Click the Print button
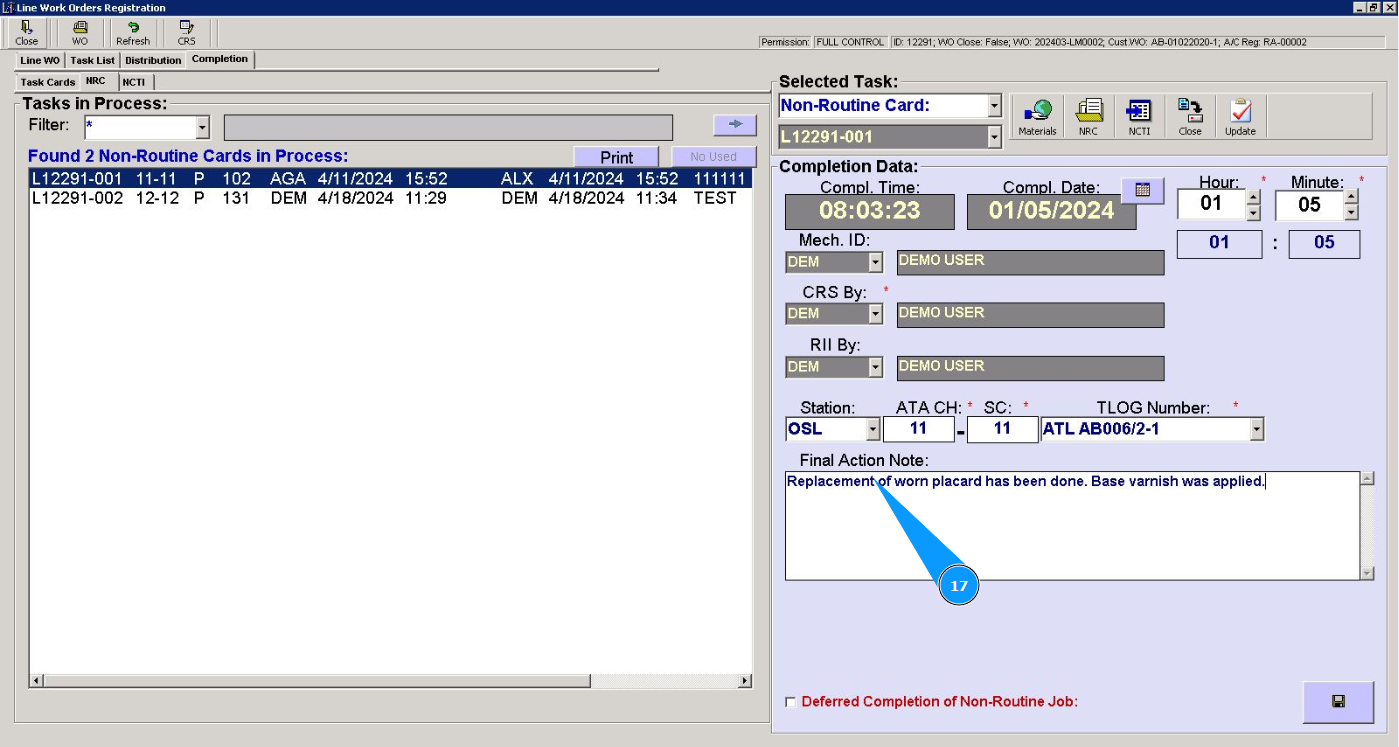The height and width of the screenshot is (747, 1399). point(616,157)
